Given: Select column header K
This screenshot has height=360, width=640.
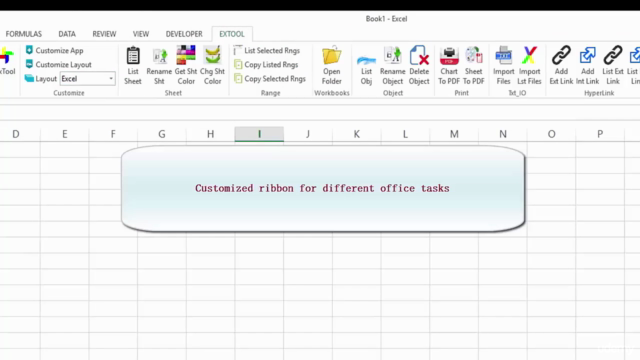Looking at the screenshot, I should pyautogui.click(x=356, y=134).
